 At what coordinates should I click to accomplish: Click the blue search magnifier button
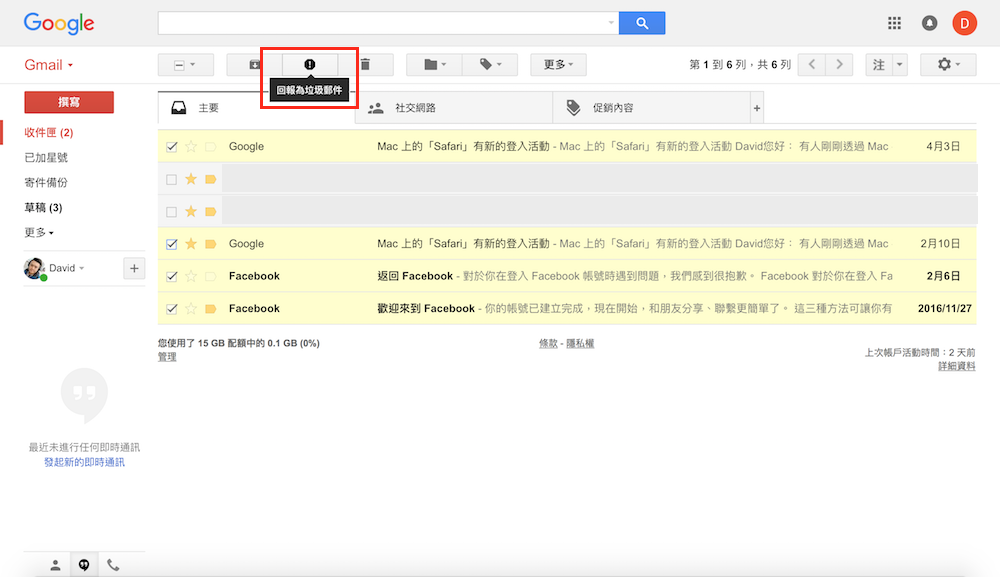point(642,24)
